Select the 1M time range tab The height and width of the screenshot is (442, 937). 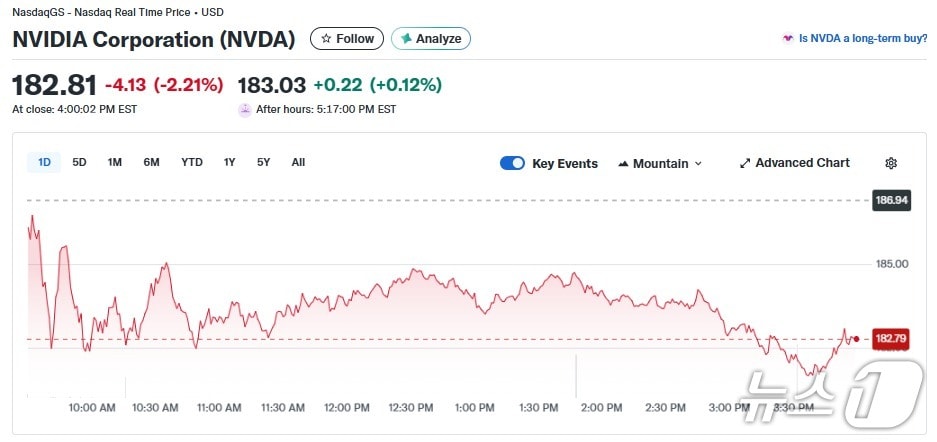[x=115, y=162]
